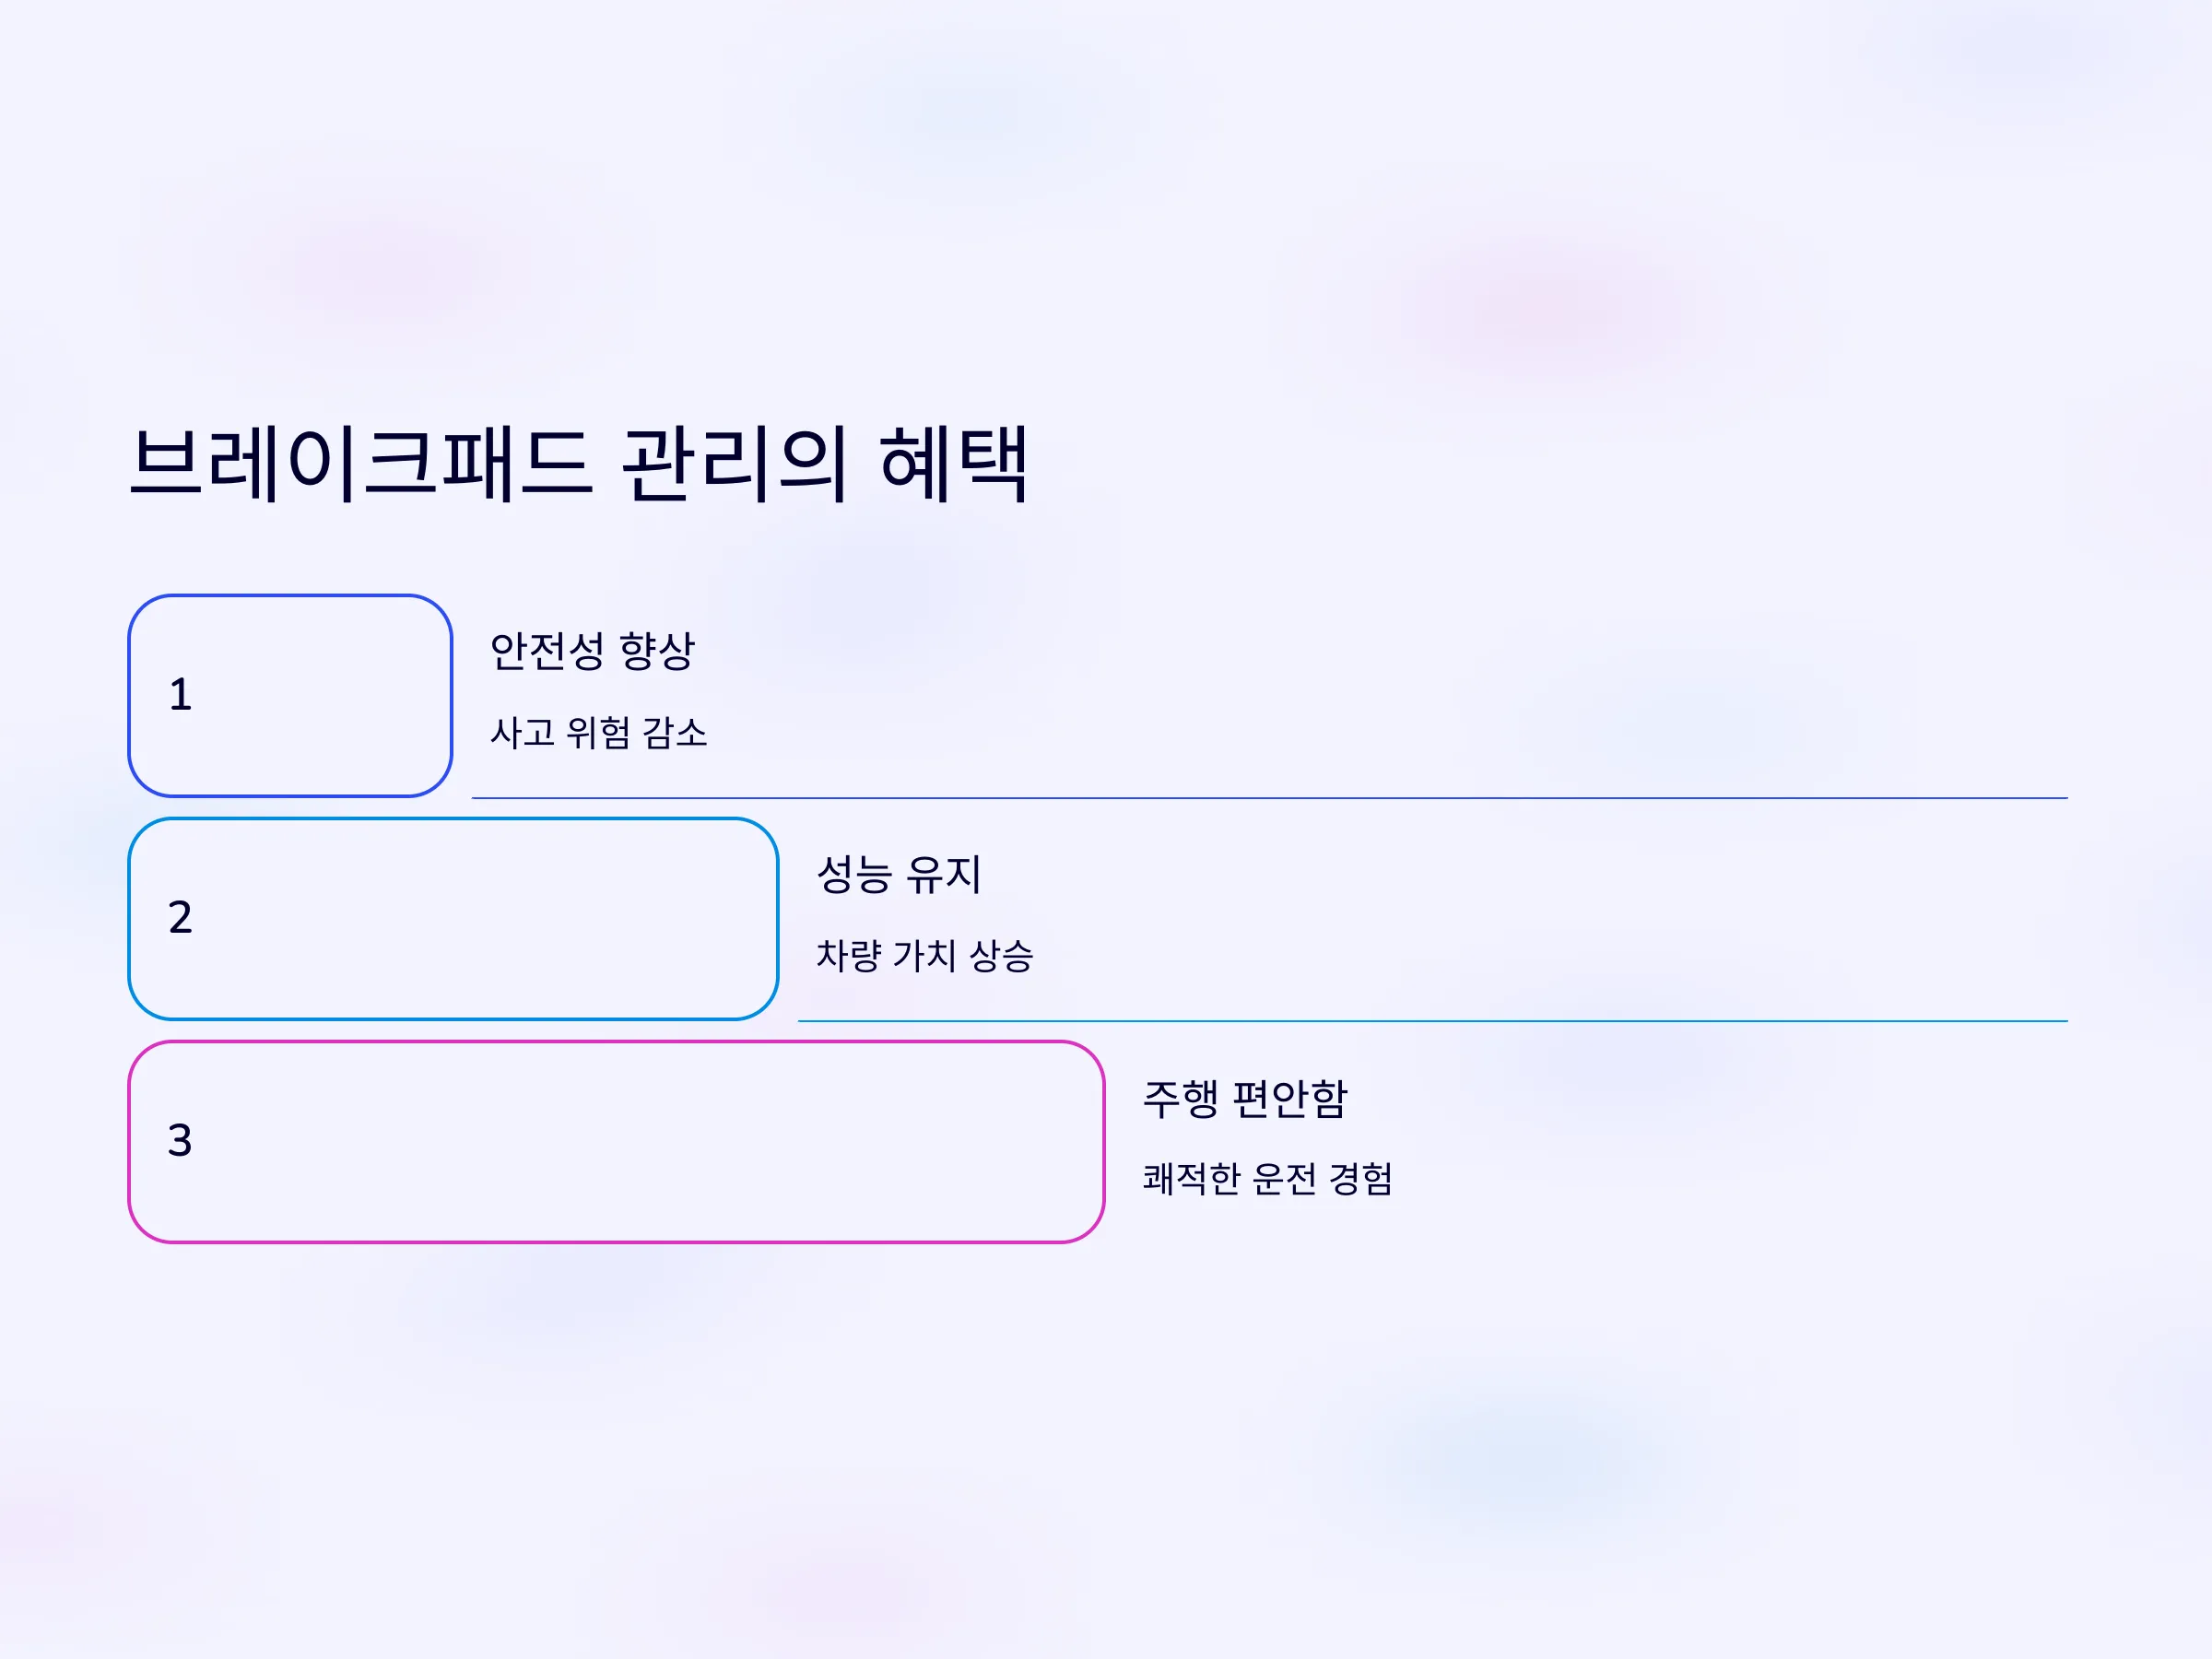Screen dimensions: 2212x1659
Task: Click the text 사고 위험 감소
Action: click(x=598, y=733)
